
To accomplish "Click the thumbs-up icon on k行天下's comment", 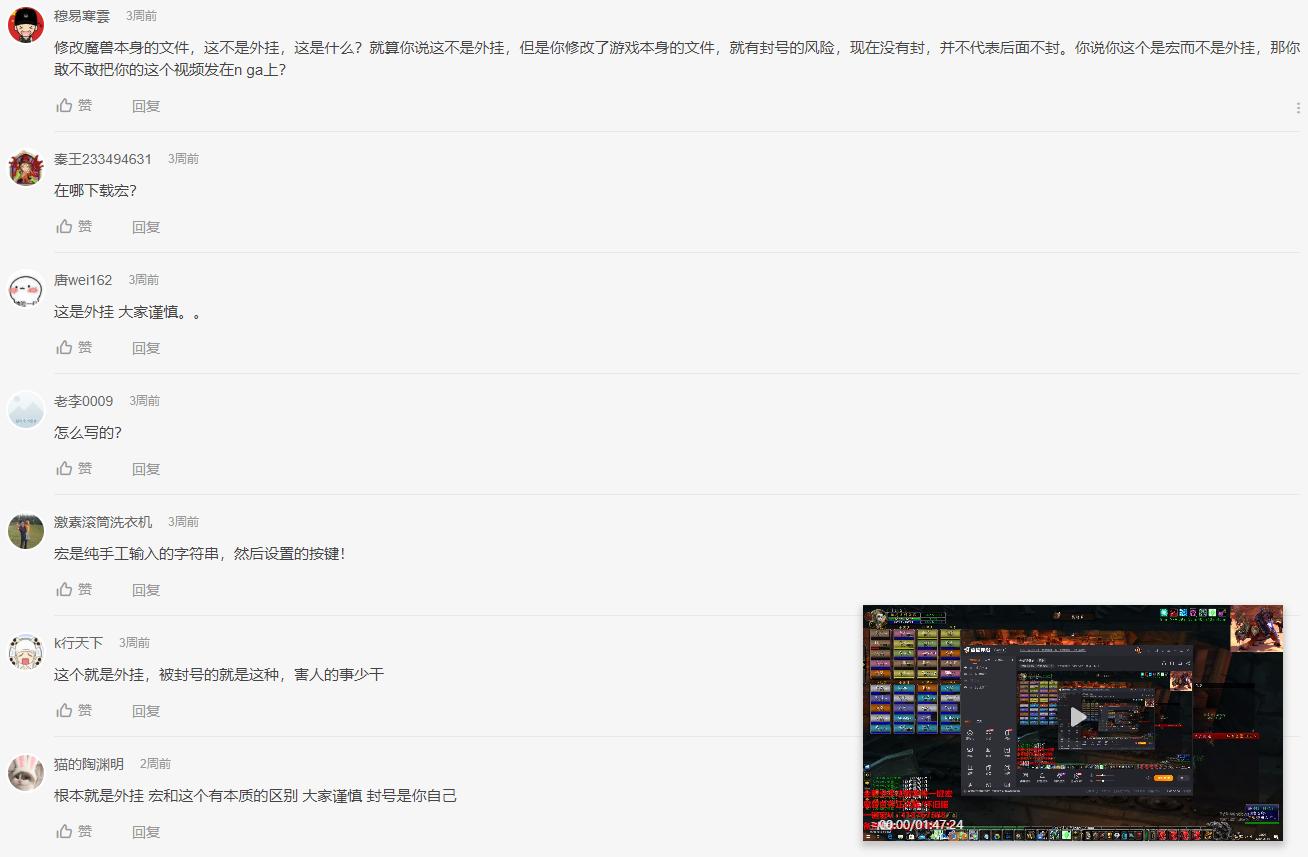I will pos(64,710).
